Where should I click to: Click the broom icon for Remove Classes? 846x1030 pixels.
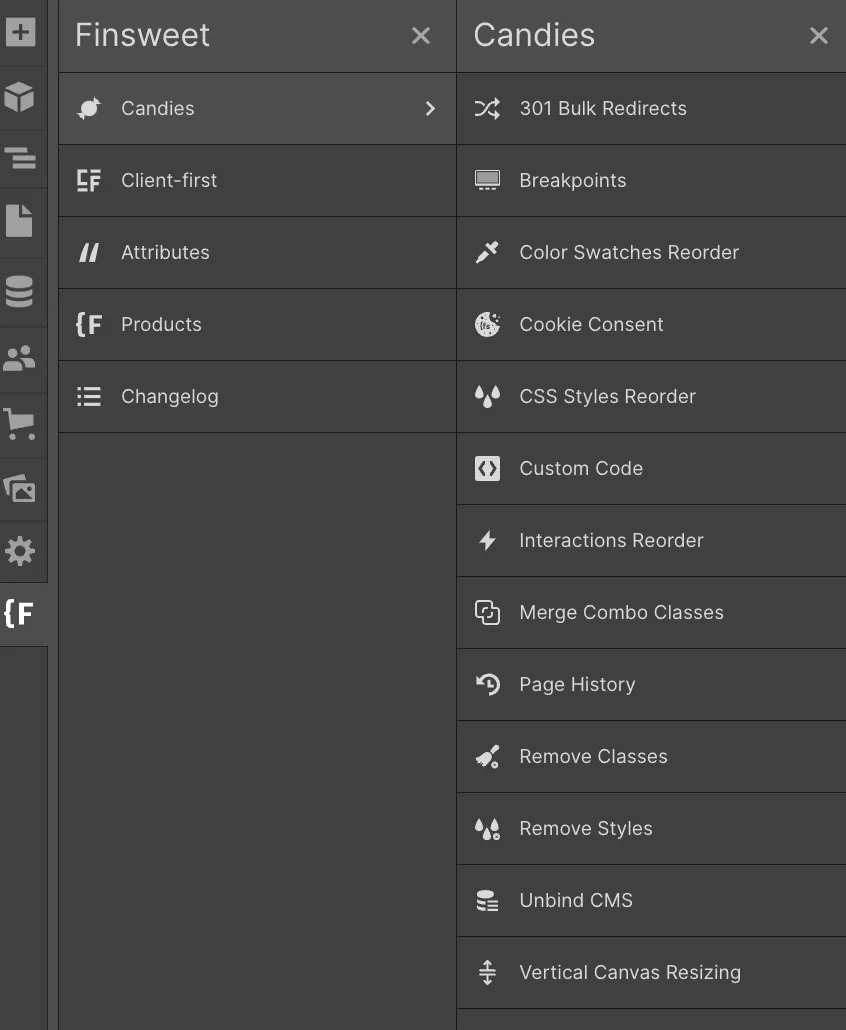point(487,757)
